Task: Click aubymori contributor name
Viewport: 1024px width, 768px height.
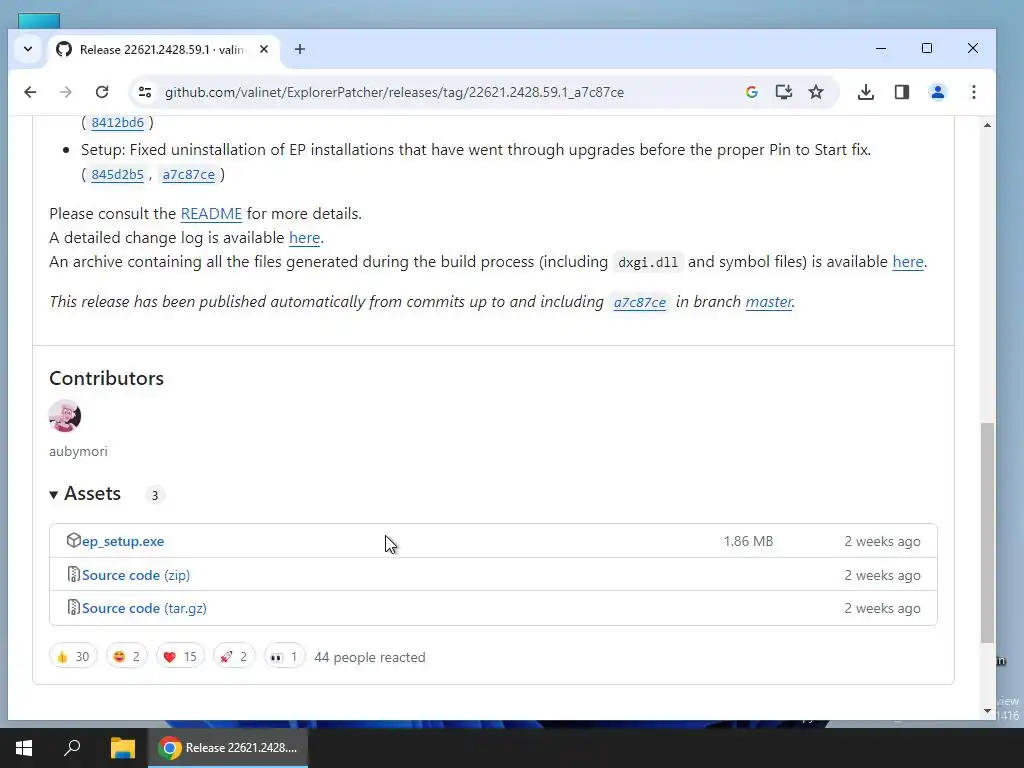Action: tap(78, 451)
